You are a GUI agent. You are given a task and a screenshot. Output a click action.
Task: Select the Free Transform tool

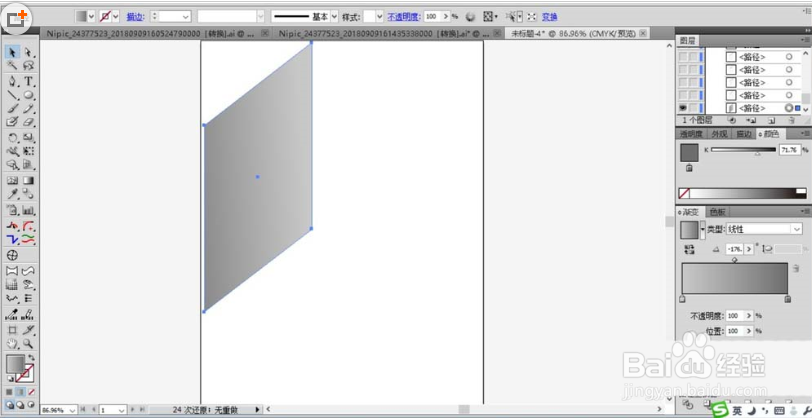tap(28, 151)
